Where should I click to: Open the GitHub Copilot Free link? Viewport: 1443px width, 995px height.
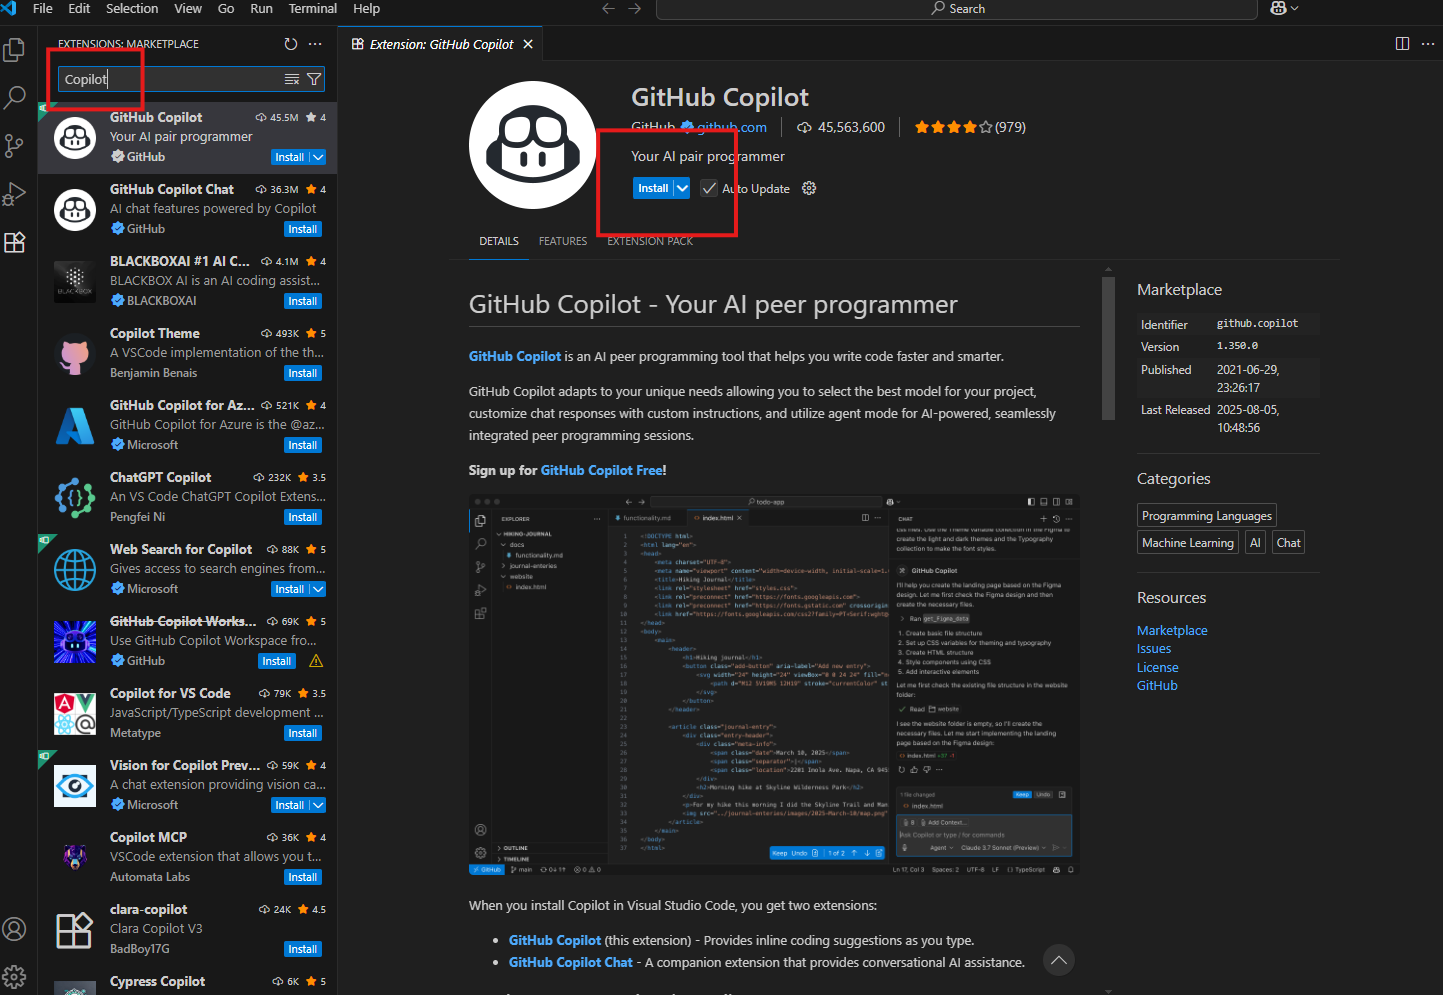coord(601,469)
